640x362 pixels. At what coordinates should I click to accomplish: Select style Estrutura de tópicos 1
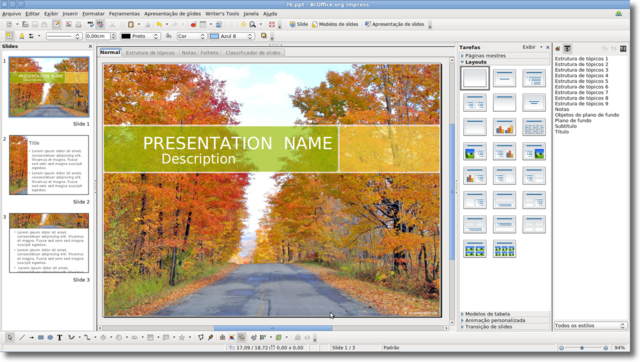pyautogui.click(x=581, y=59)
